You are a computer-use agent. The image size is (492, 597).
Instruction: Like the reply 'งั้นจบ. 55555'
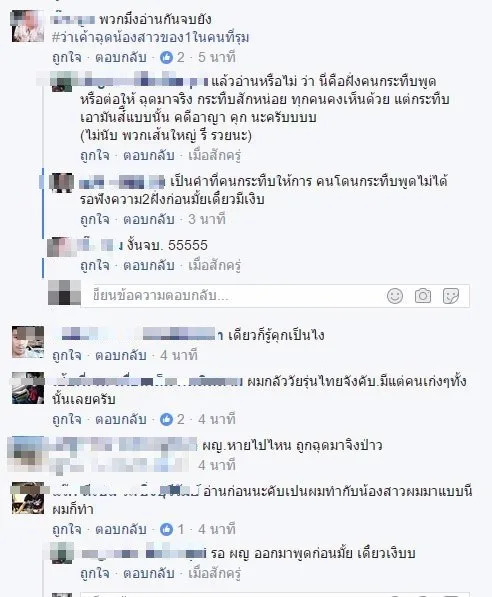click(95, 265)
